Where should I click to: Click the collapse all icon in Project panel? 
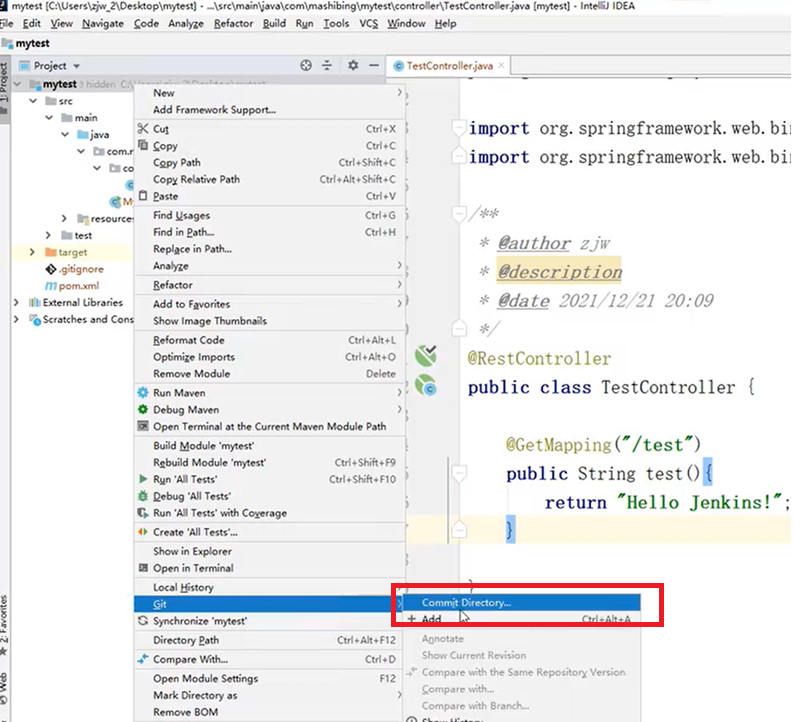click(x=327, y=65)
